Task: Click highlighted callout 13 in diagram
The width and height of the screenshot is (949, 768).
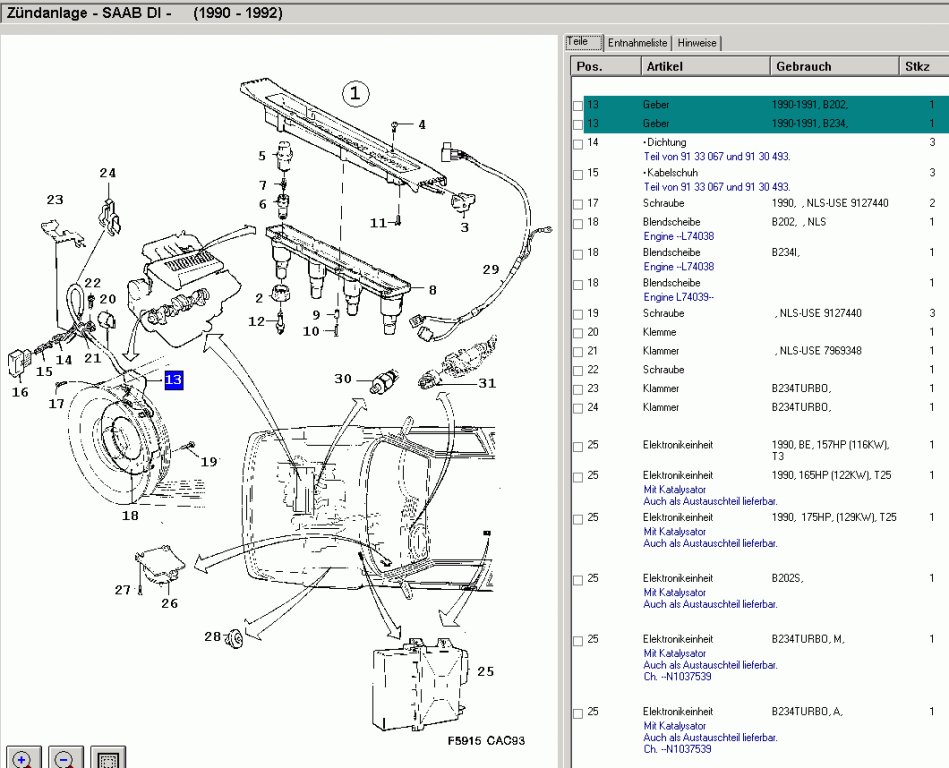Action: tap(174, 379)
